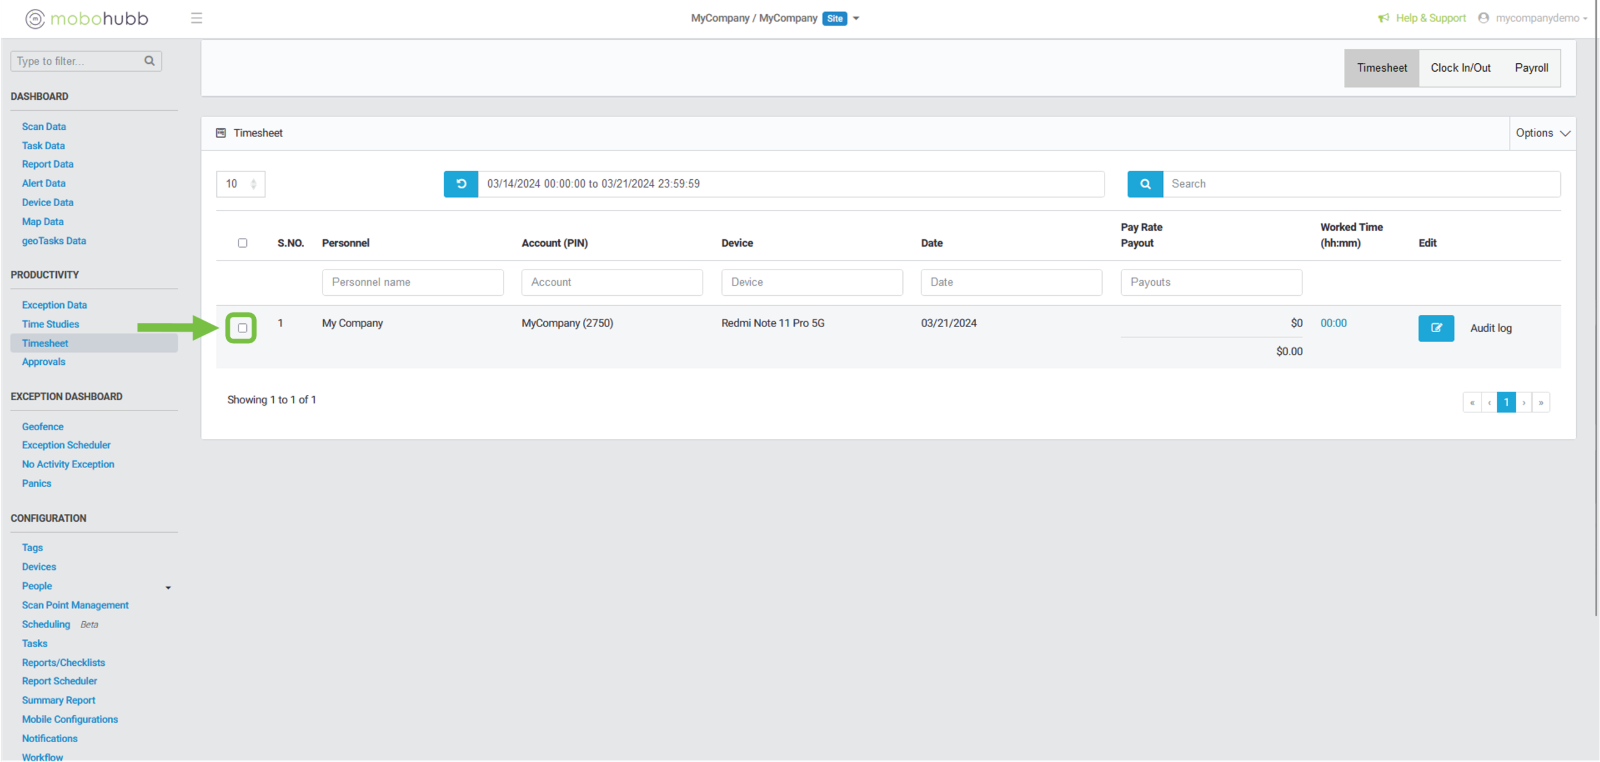Open the Options dropdown
Screen dimensions: 1600x762
tap(1542, 133)
